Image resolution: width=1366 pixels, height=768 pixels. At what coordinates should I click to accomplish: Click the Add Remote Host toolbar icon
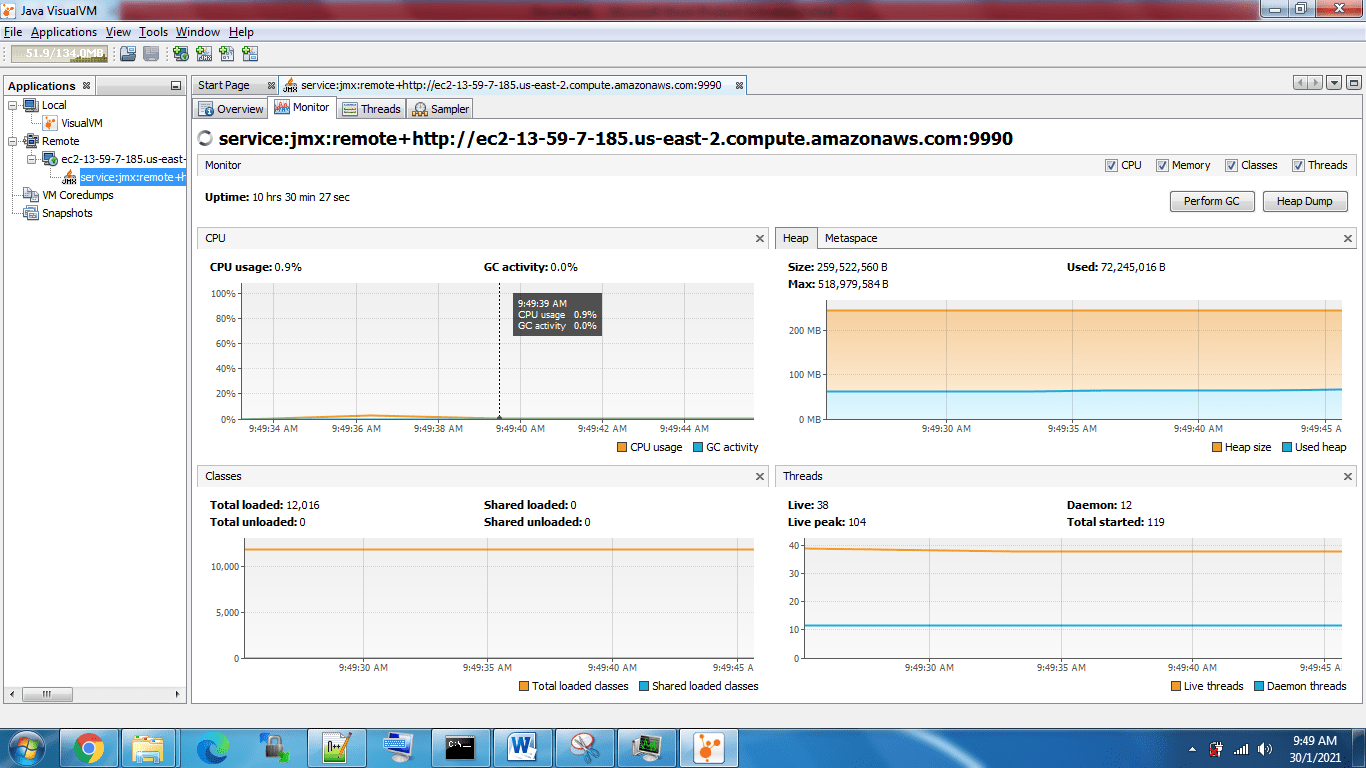pyautogui.click(x=182, y=54)
